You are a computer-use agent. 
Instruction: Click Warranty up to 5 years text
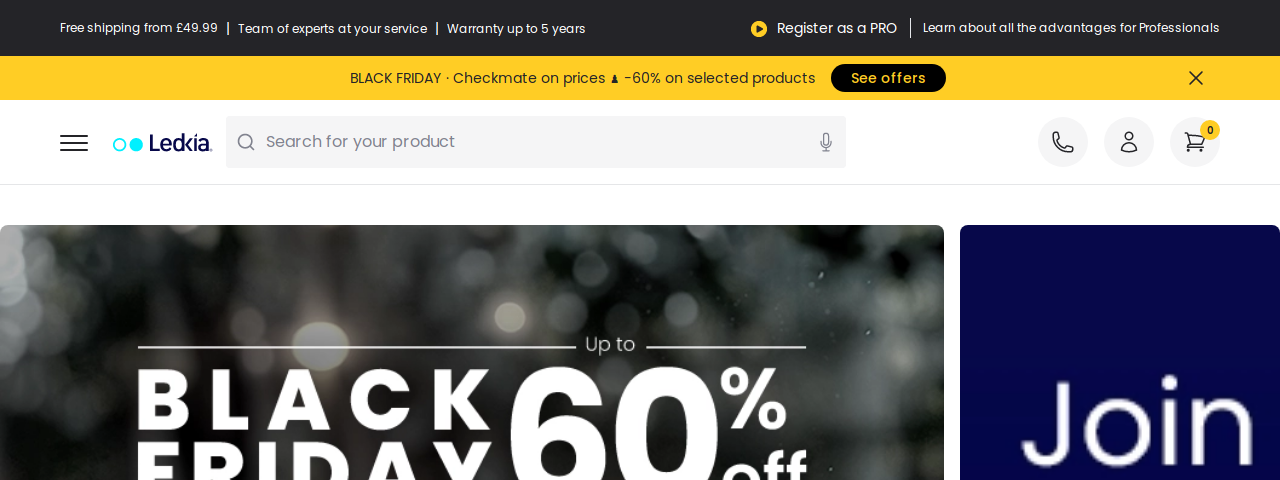pyautogui.click(x=516, y=28)
